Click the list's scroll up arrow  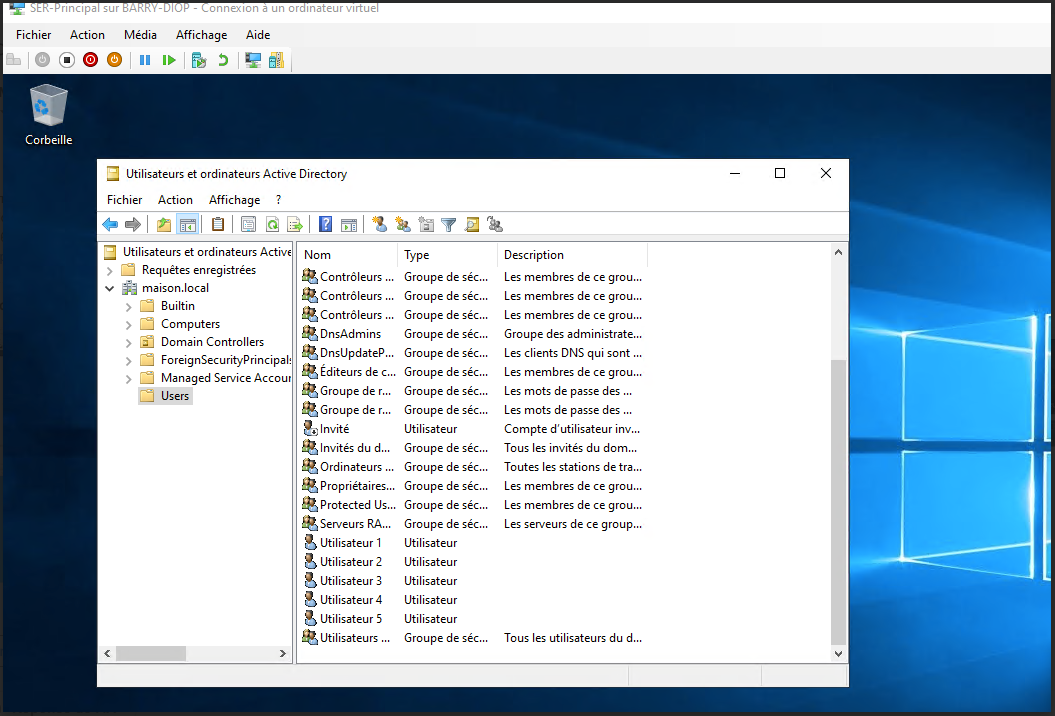[x=838, y=252]
